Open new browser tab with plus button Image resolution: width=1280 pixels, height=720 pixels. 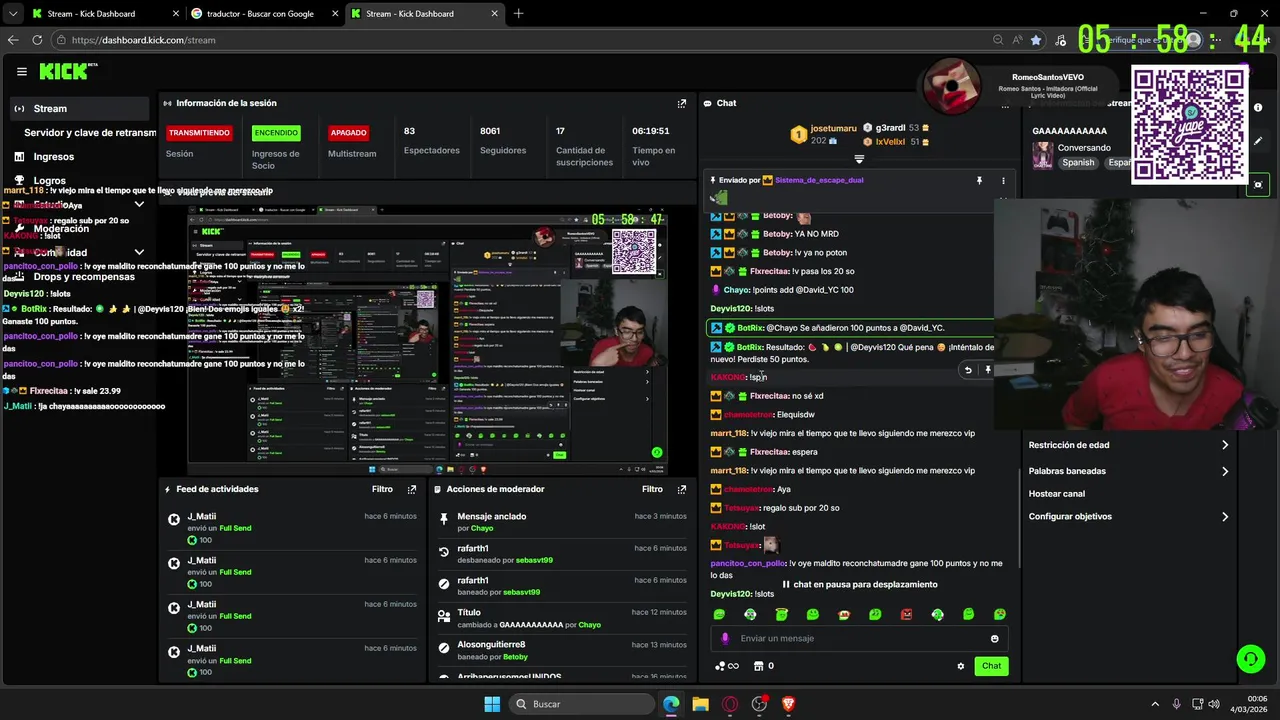518,14
